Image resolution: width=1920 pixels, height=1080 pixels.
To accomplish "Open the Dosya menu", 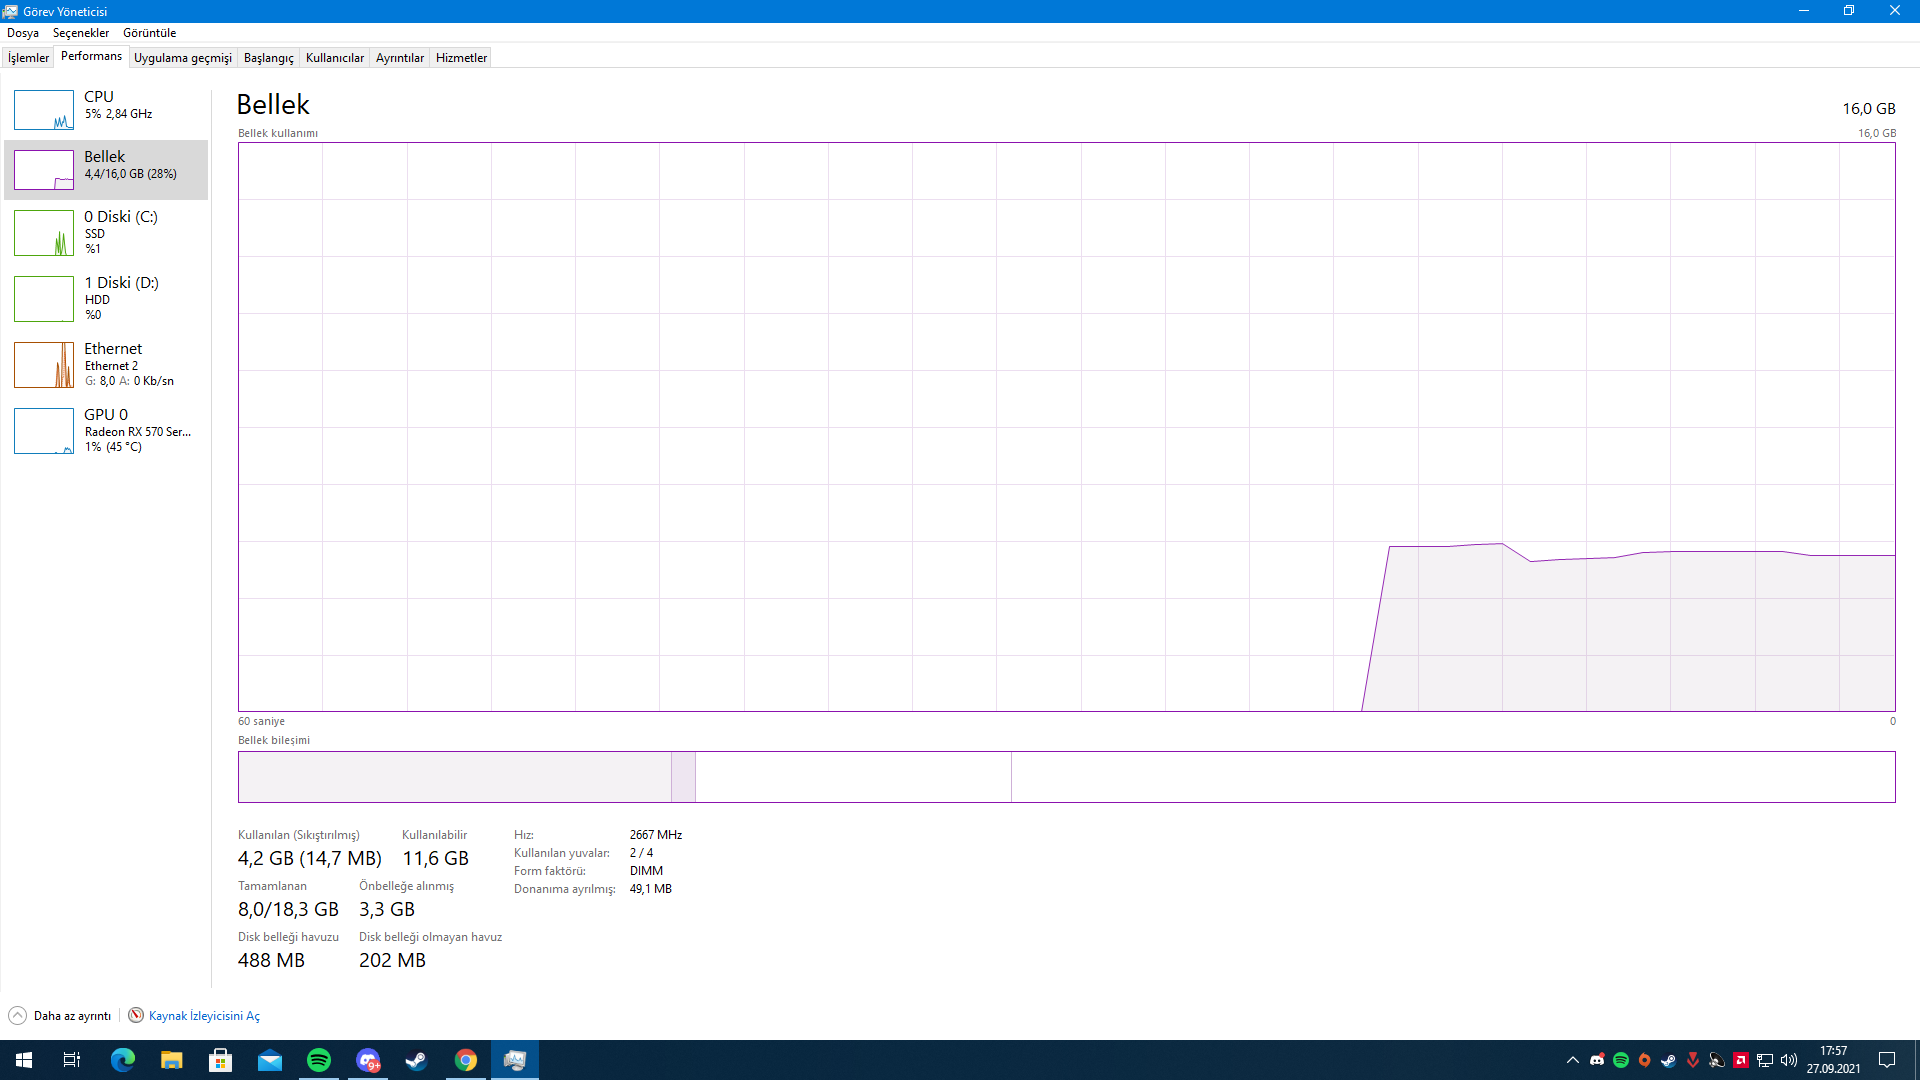I will (23, 33).
